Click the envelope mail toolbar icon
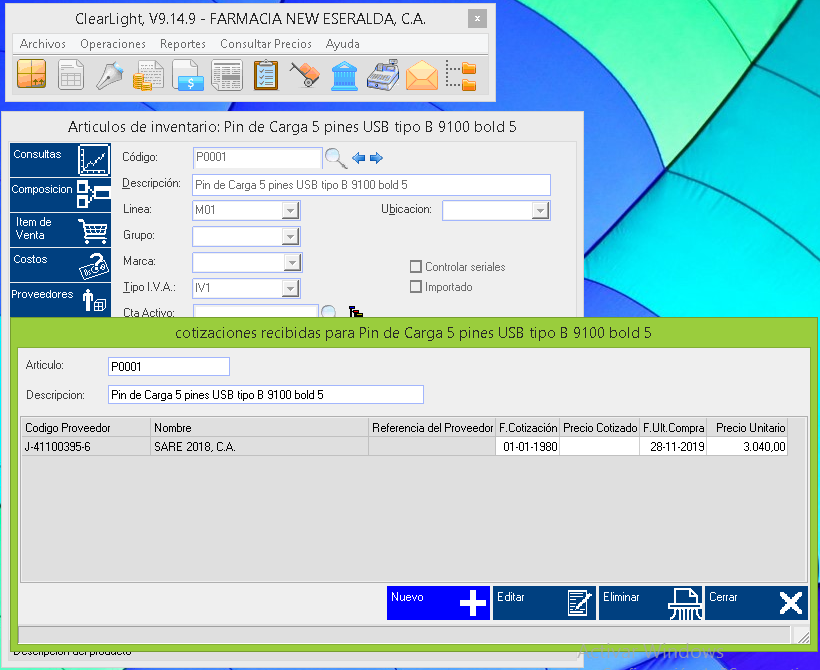The height and width of the screenshot is (670, 820). click(x=422, y=75)
